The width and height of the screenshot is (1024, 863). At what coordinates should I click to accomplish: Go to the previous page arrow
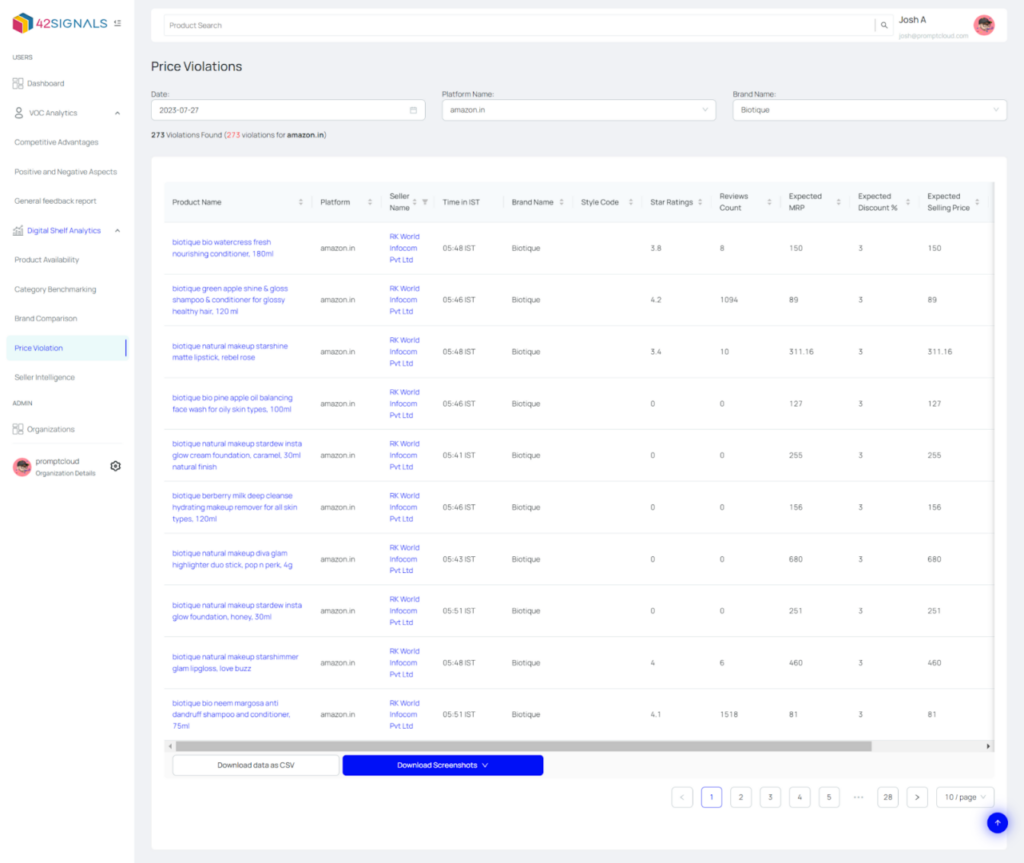(682, 797)
